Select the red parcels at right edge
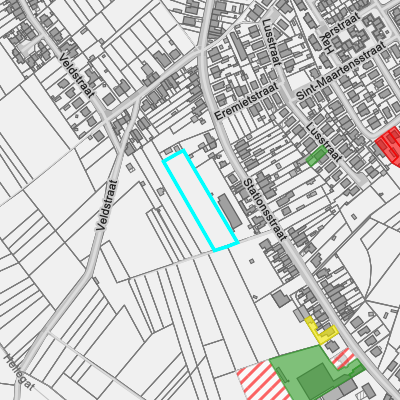 (389, 146)
